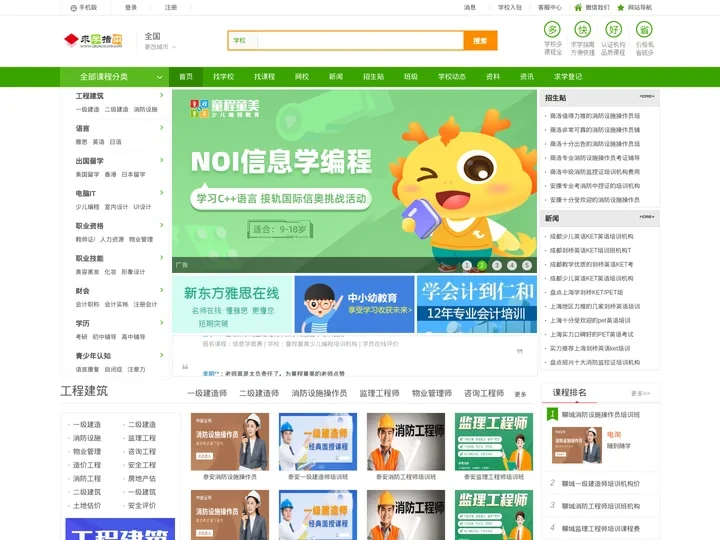Open the NOI信息学编程 main banner
The image size is (720, 540).
pyautogui.click(x=354, y=181)
